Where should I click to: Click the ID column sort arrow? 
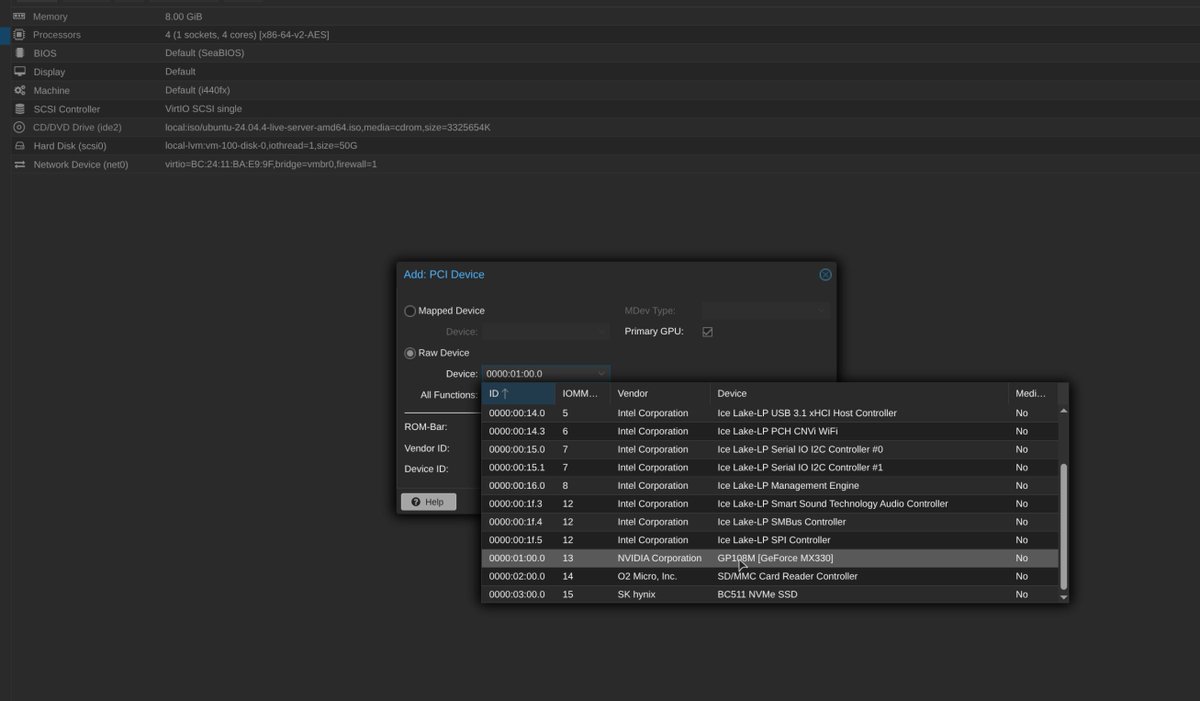coord(505,394)
